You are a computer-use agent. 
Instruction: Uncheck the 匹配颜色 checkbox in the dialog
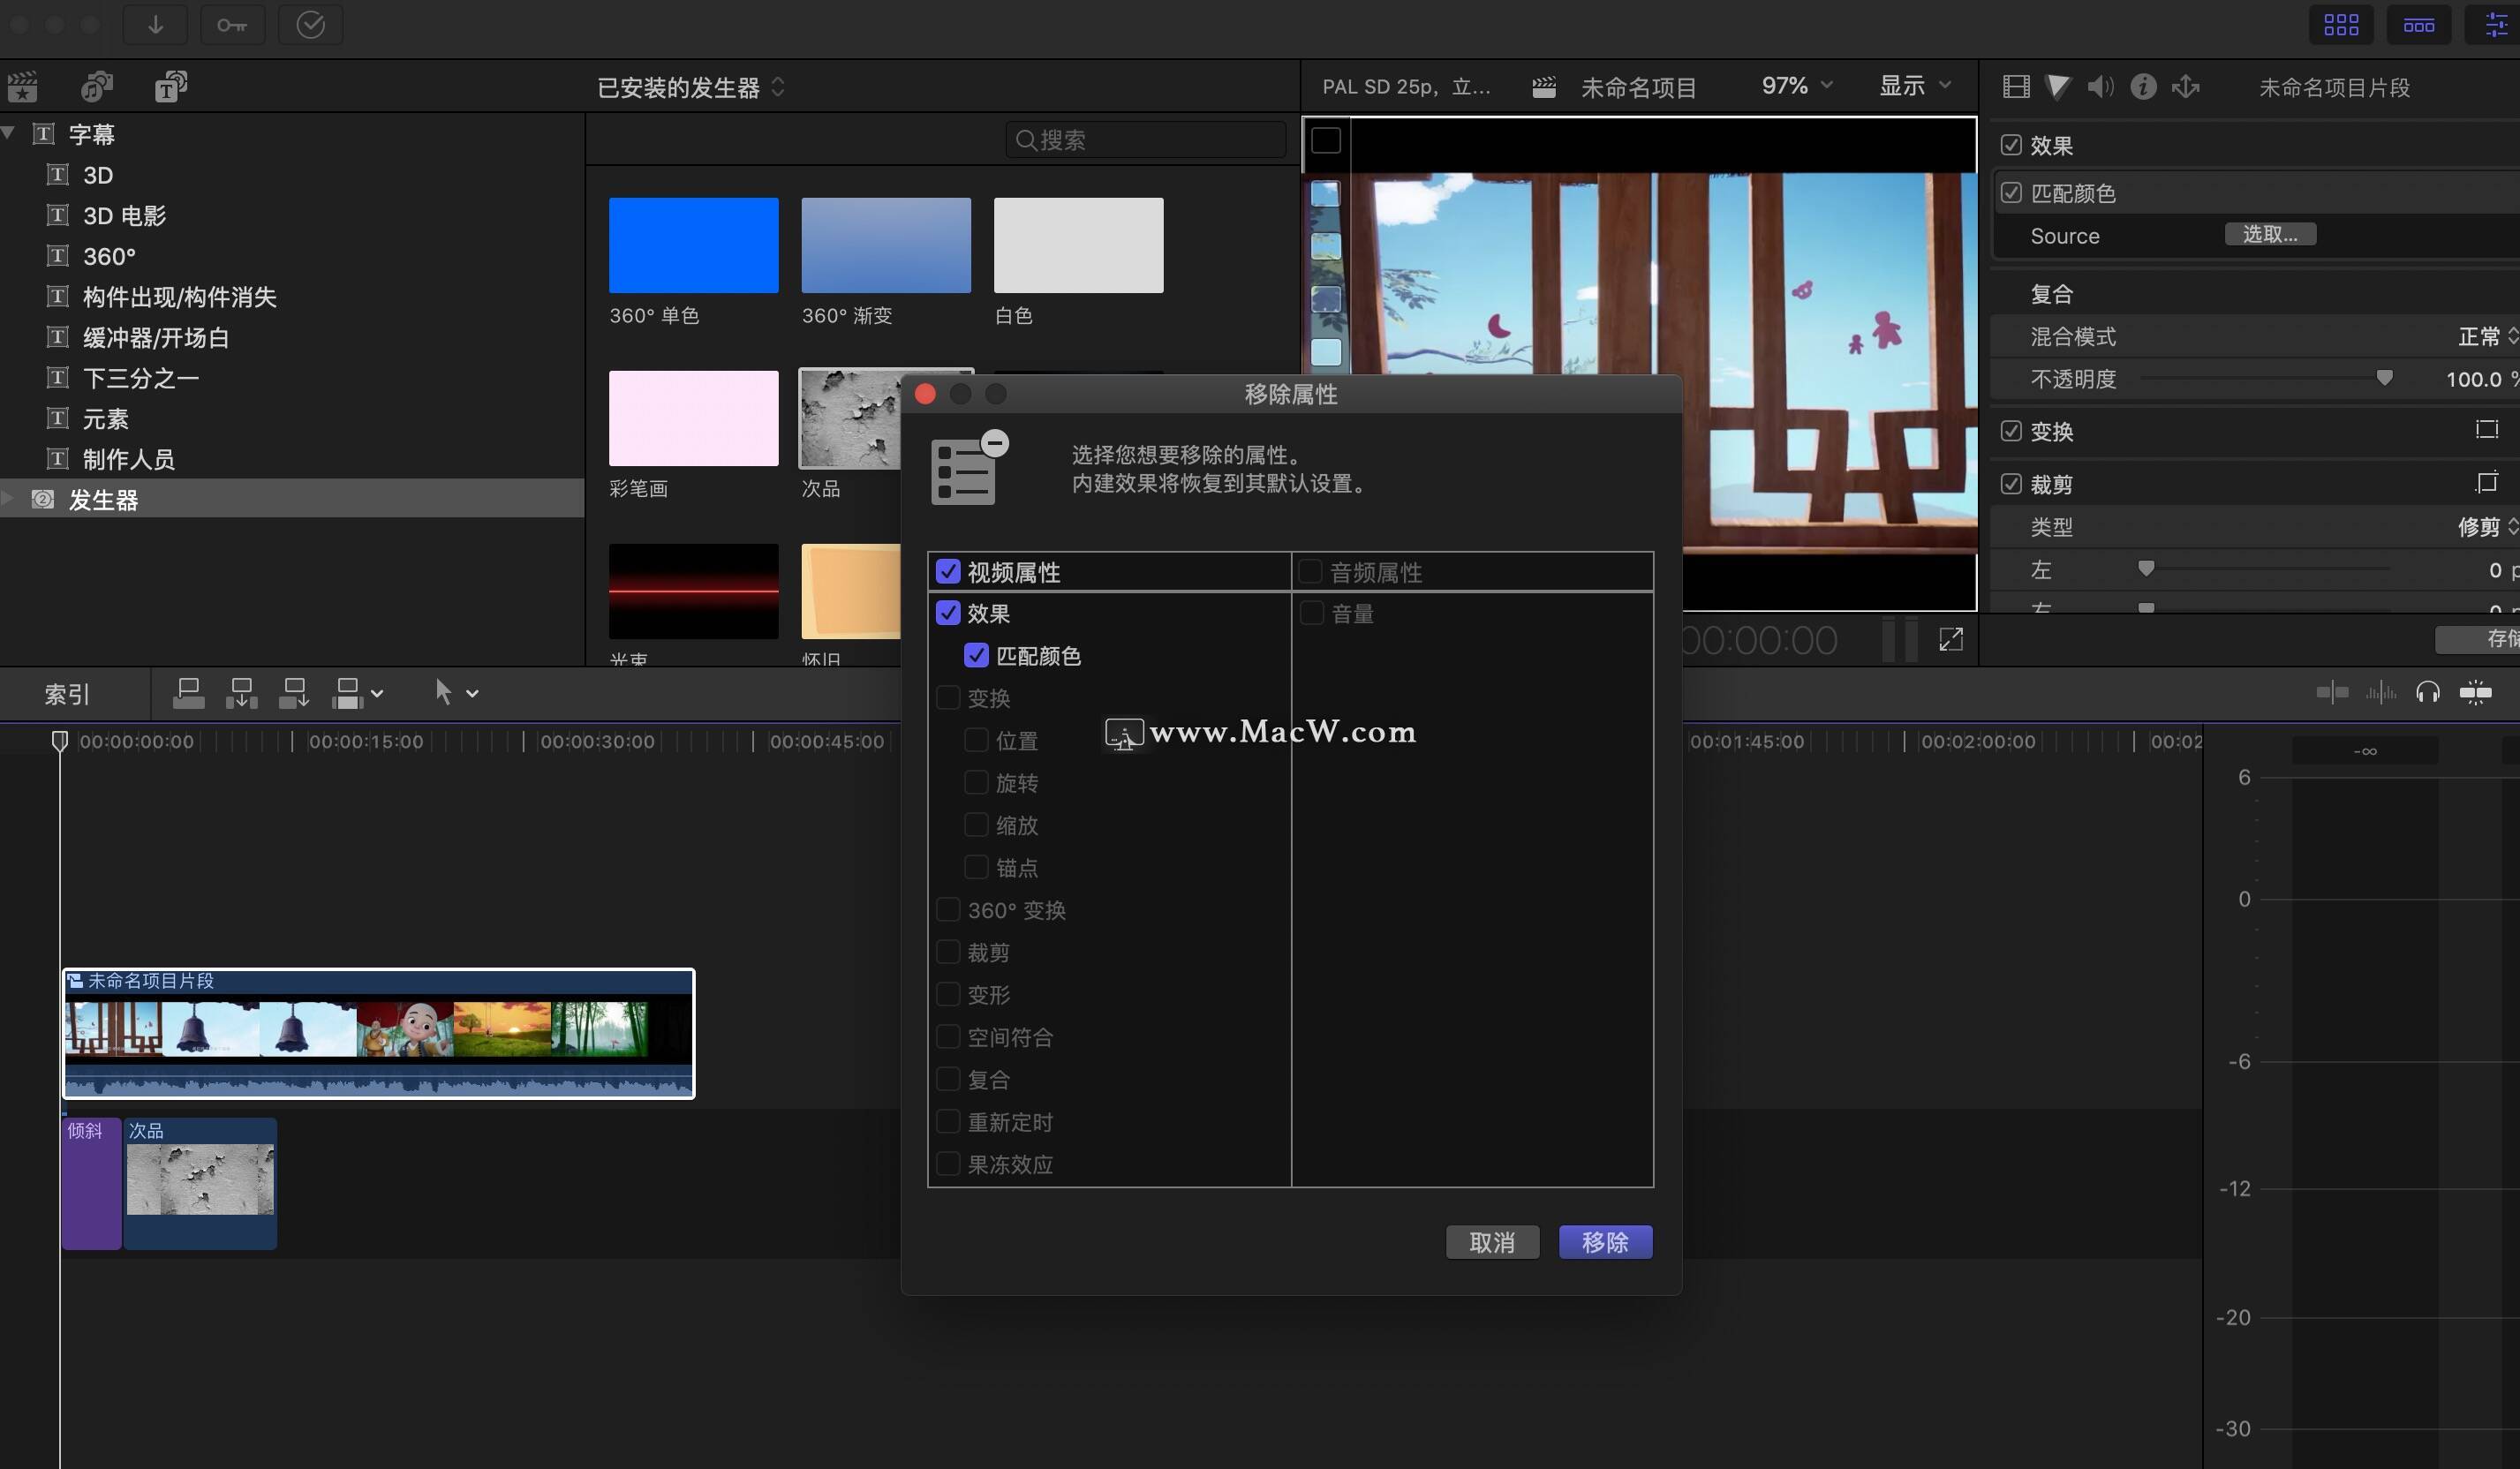(976, 655)
